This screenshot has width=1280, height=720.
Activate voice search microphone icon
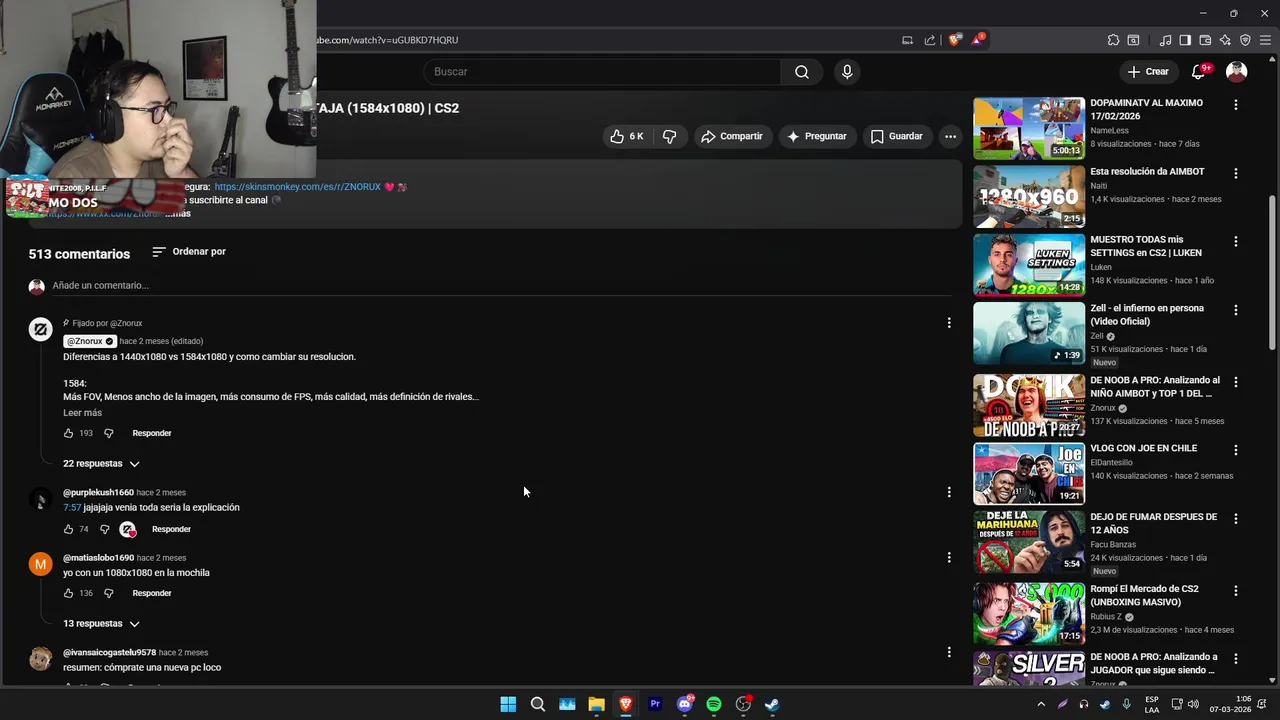point(847,72)
